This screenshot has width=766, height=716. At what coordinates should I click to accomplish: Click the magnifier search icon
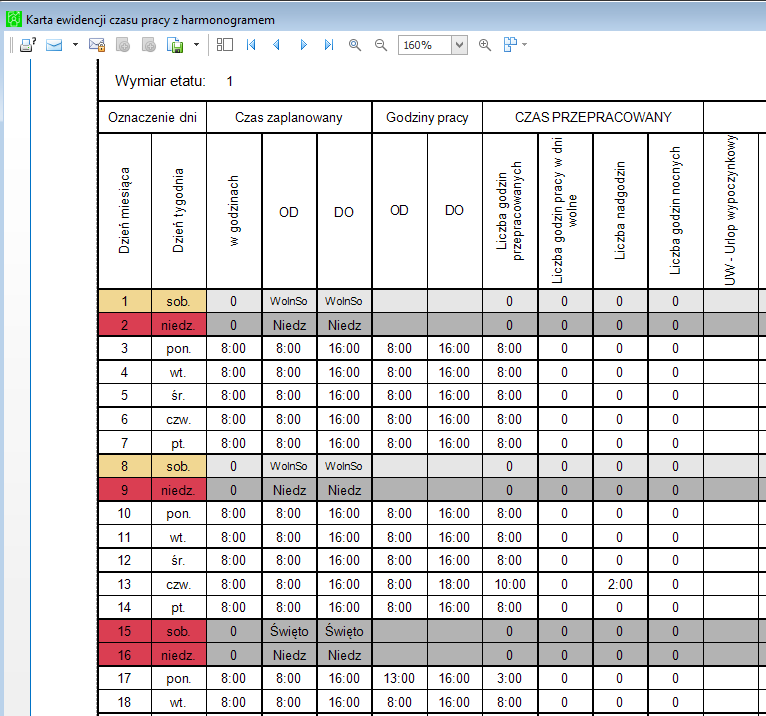pos(355,45)
